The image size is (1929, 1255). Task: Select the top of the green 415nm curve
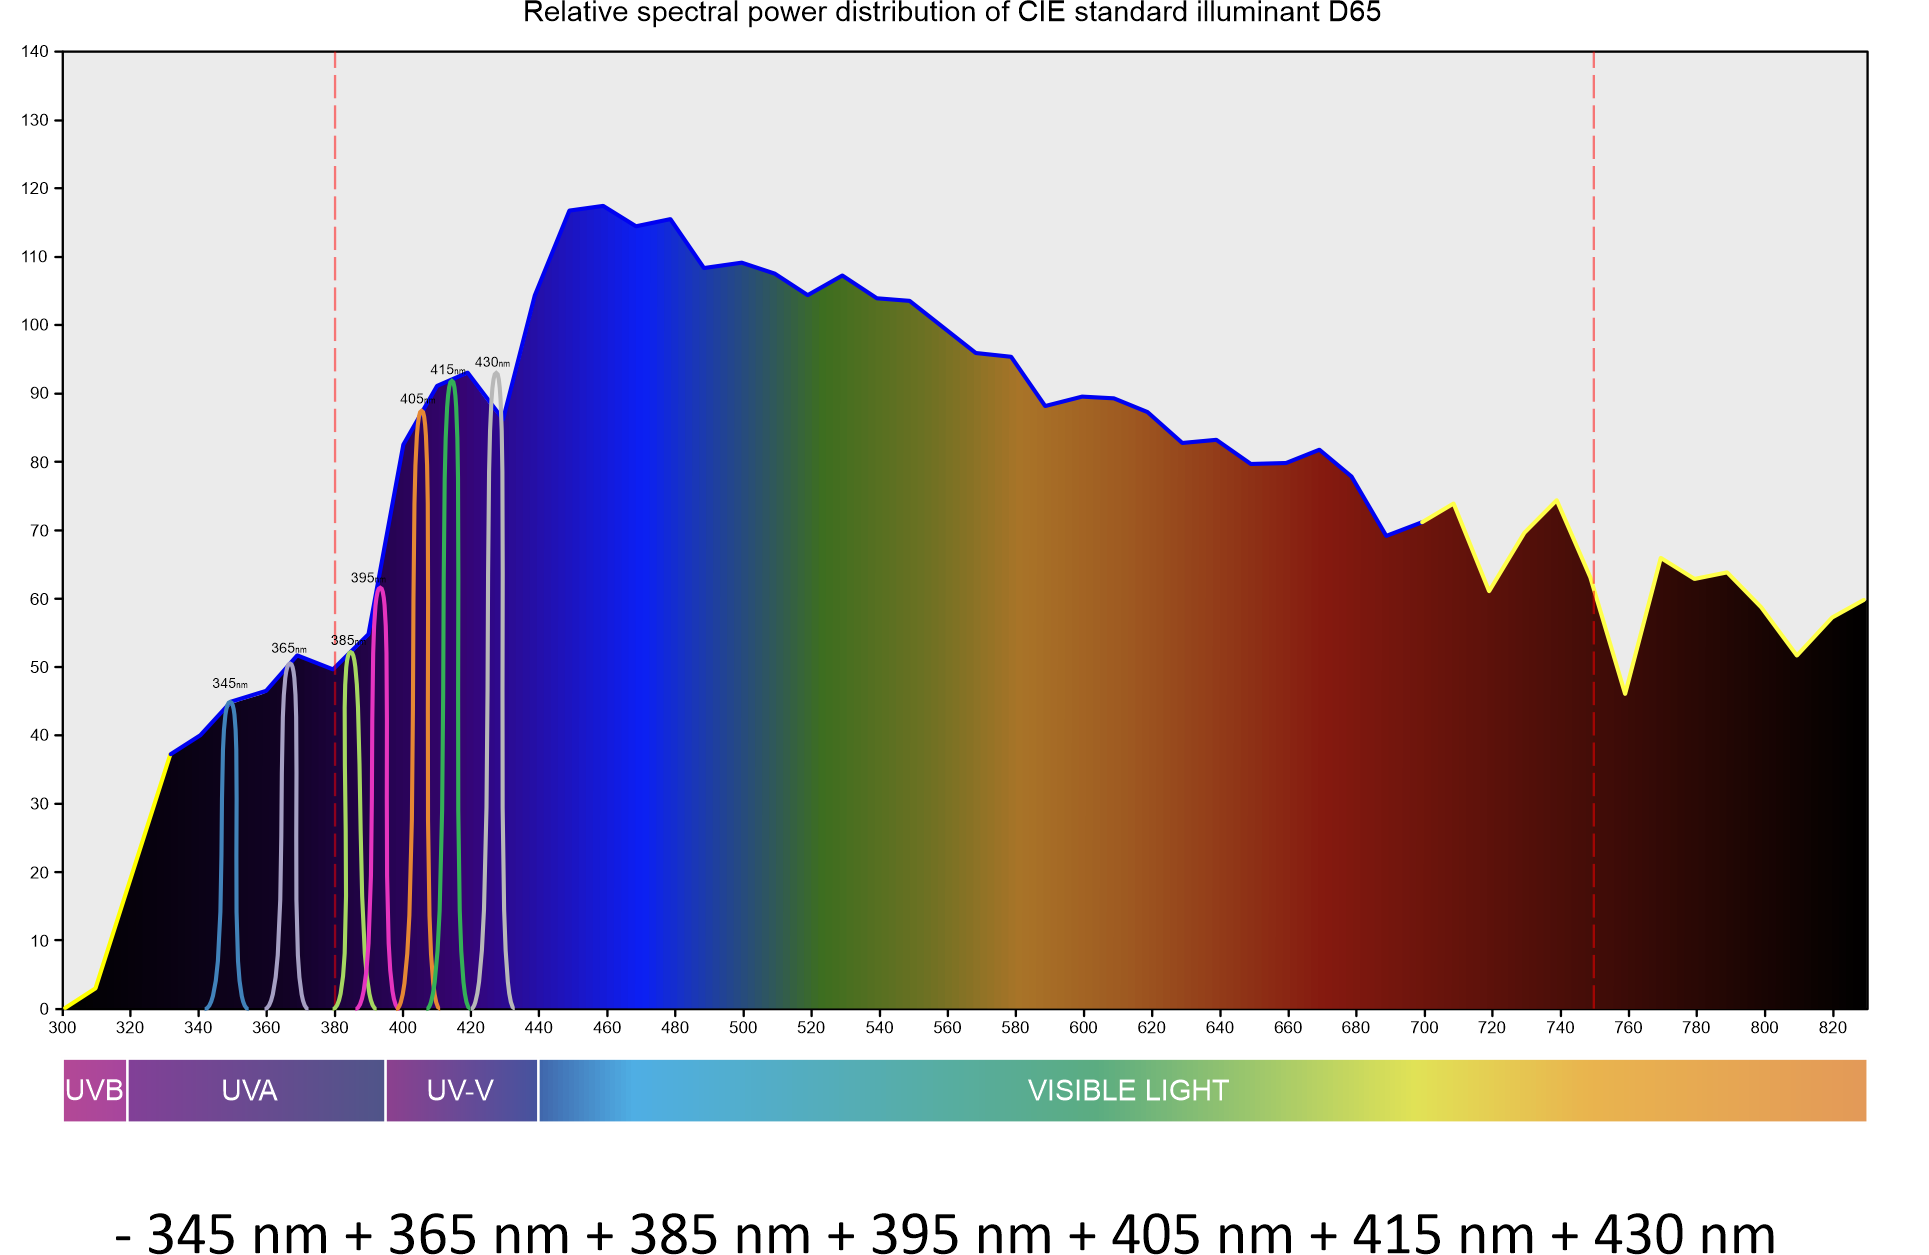[x=452, y=381]
